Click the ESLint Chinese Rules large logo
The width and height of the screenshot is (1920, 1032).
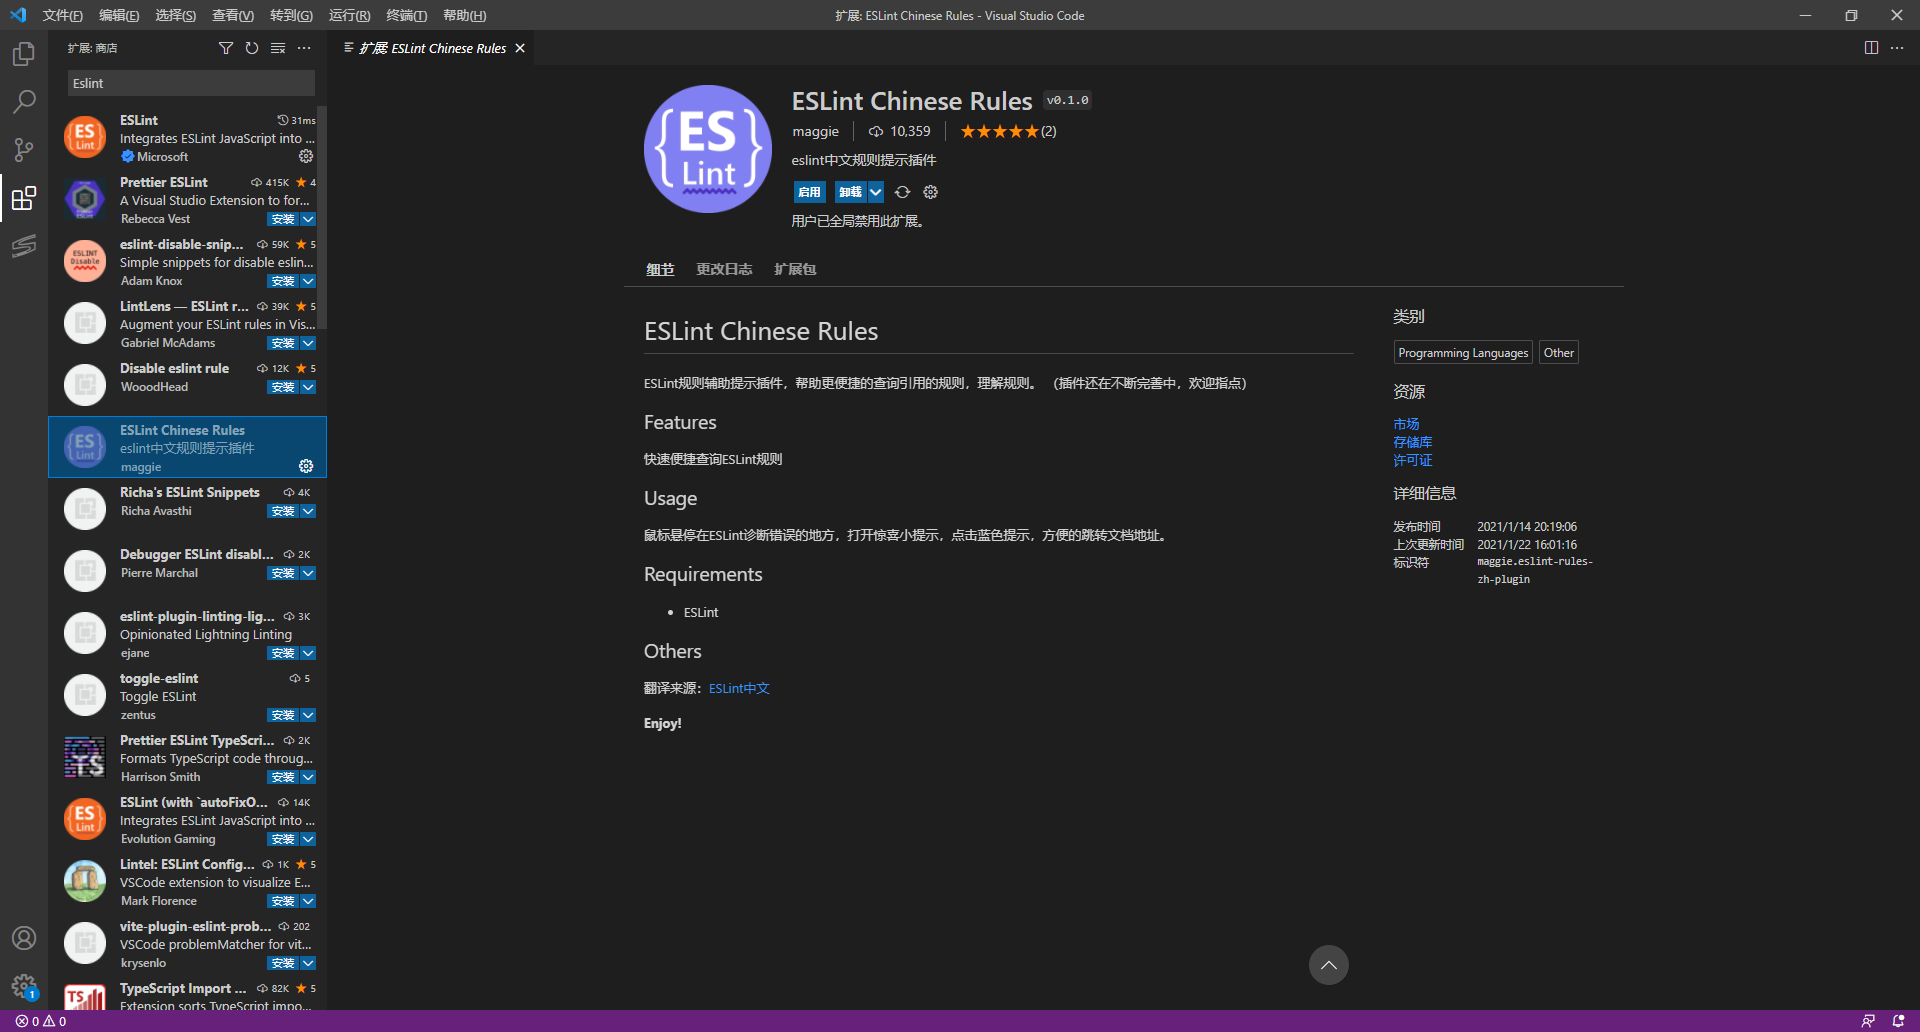point(708,149)
